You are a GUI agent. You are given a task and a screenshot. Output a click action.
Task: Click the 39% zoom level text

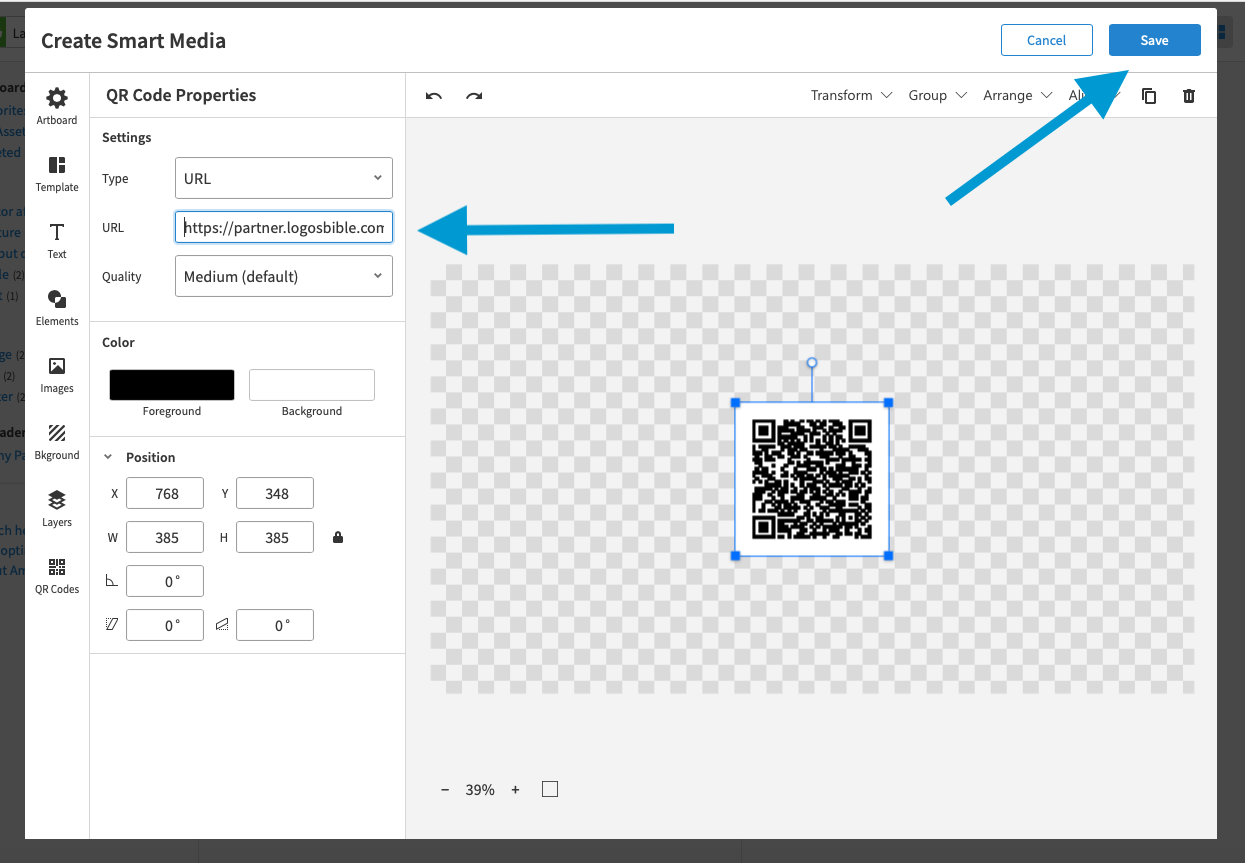480,790
